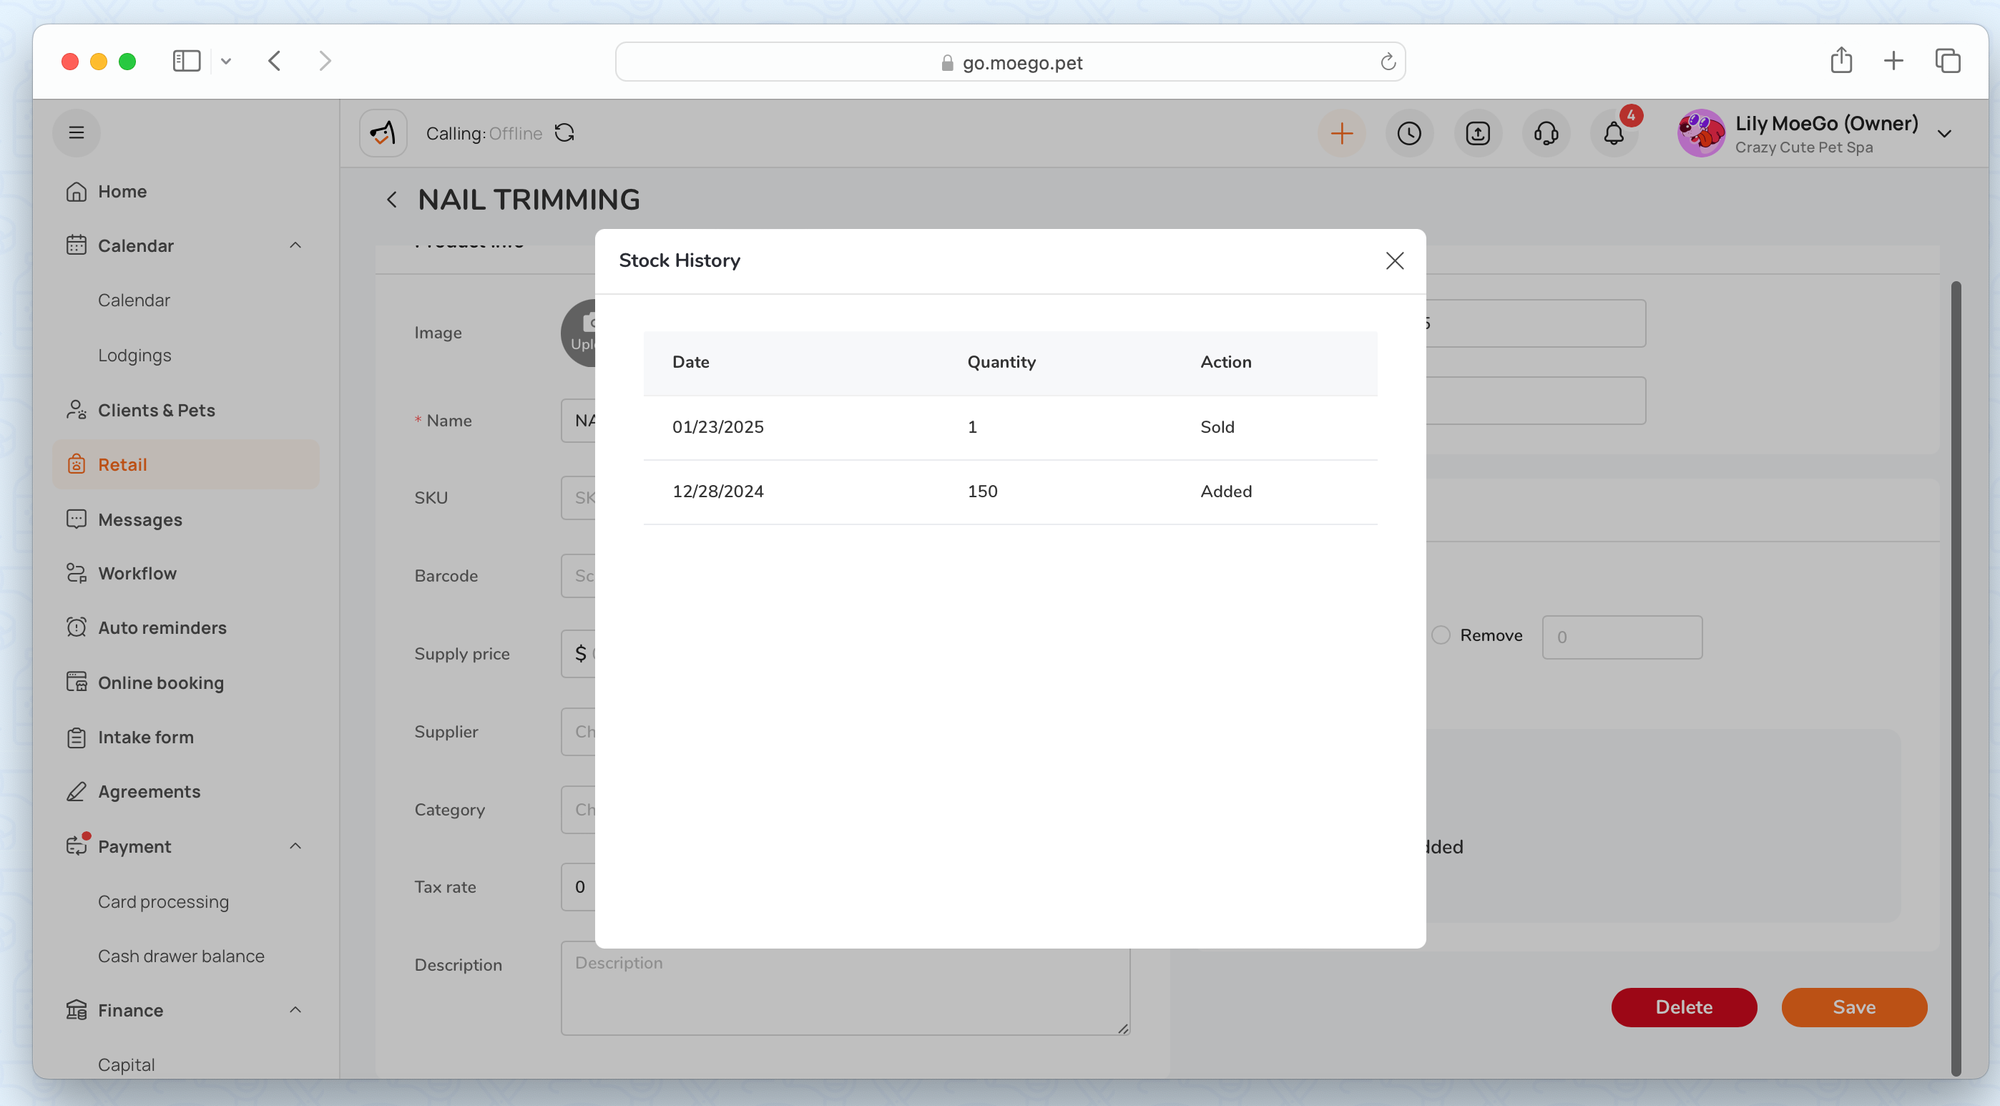This screenshot has width=2000, height=1106.
Task: Click the MoeGo megaphone logo icon
Action: pyautogui.click(x=383, y=133)
